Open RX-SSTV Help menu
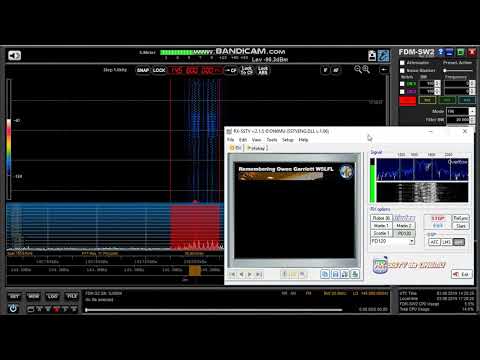 pyautogui.click(x=303, y=140)
